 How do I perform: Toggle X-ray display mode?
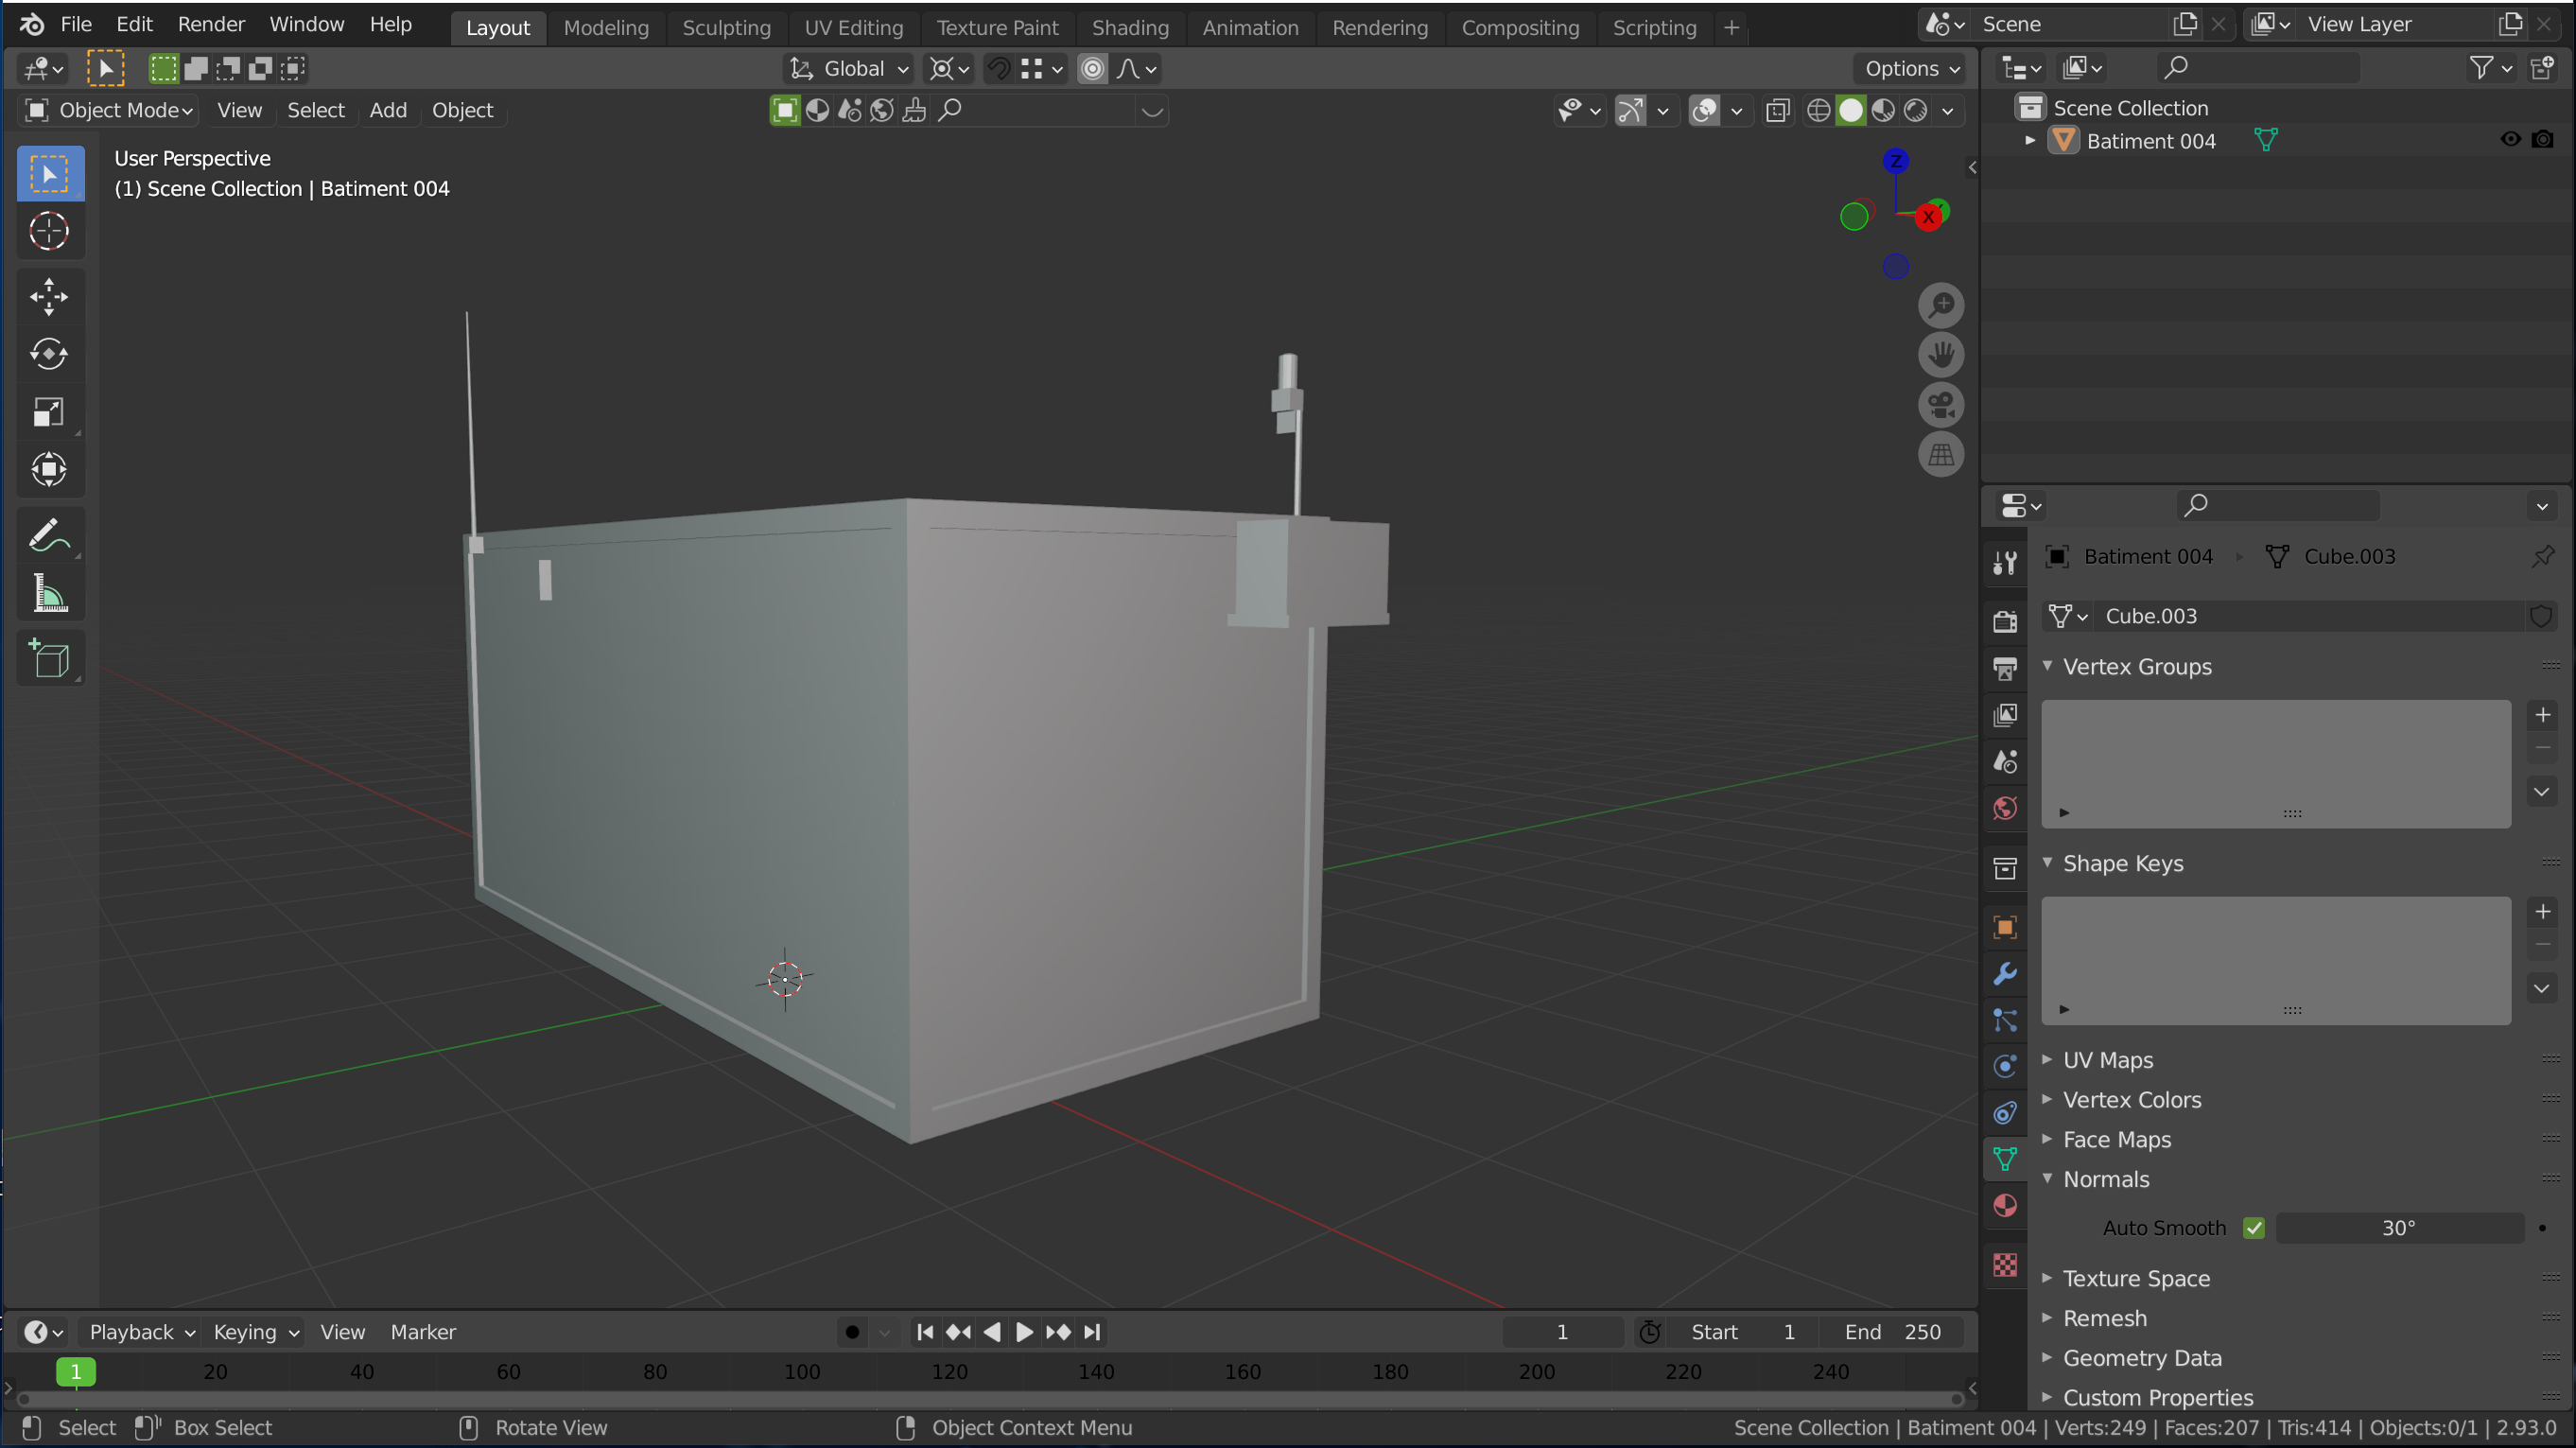pyautogui.click(x=1777, y=110)
